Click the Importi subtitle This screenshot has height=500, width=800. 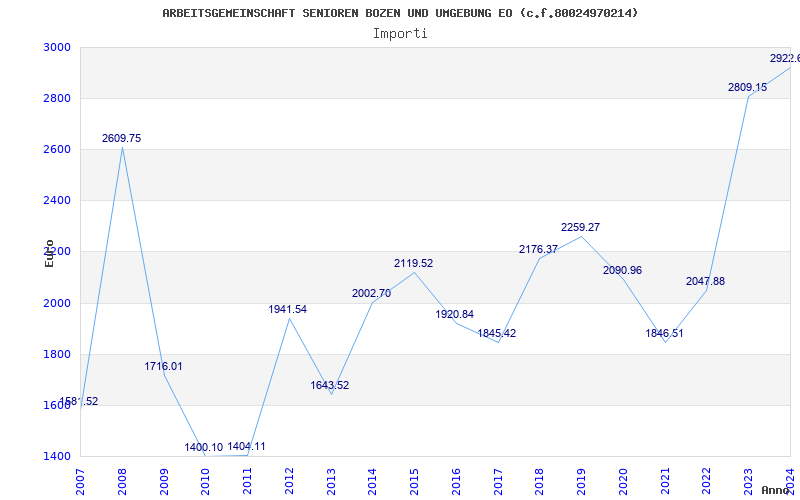tap(400, 33)
